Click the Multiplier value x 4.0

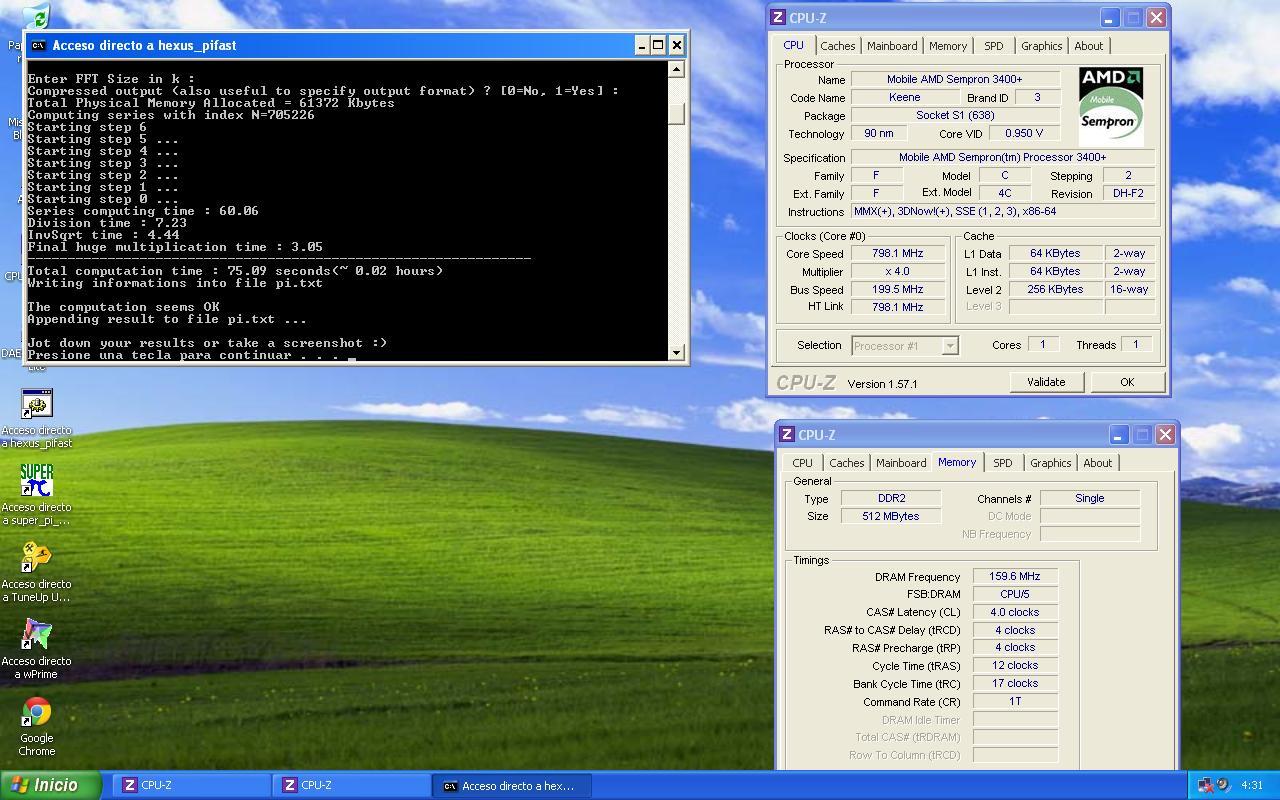pyautogui.click(x=897, y=272)
